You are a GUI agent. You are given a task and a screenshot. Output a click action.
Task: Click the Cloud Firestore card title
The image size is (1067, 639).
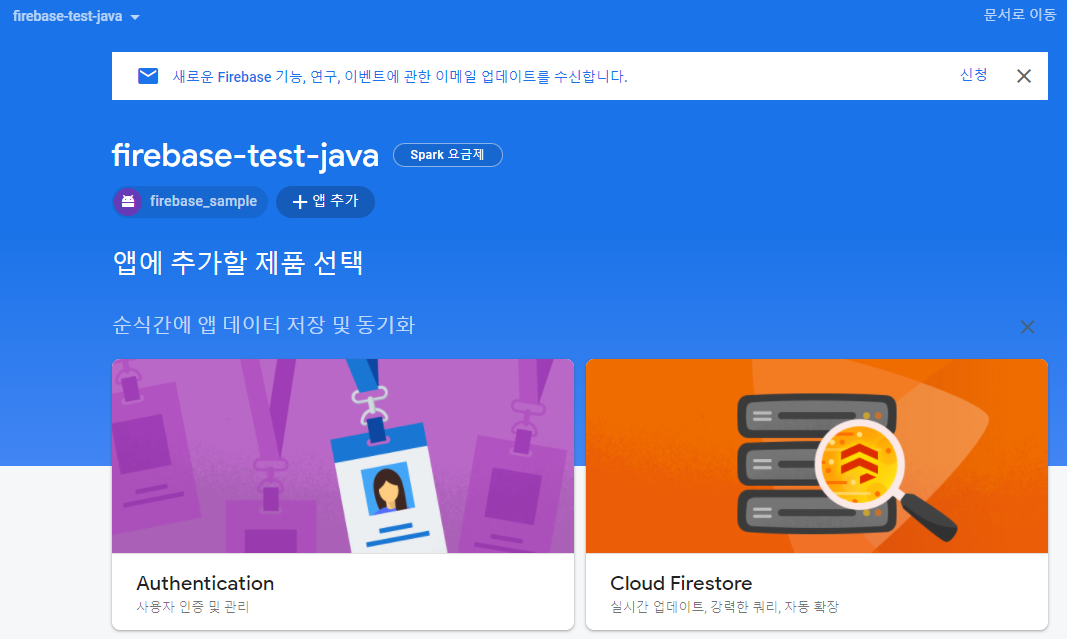[681, 583]
